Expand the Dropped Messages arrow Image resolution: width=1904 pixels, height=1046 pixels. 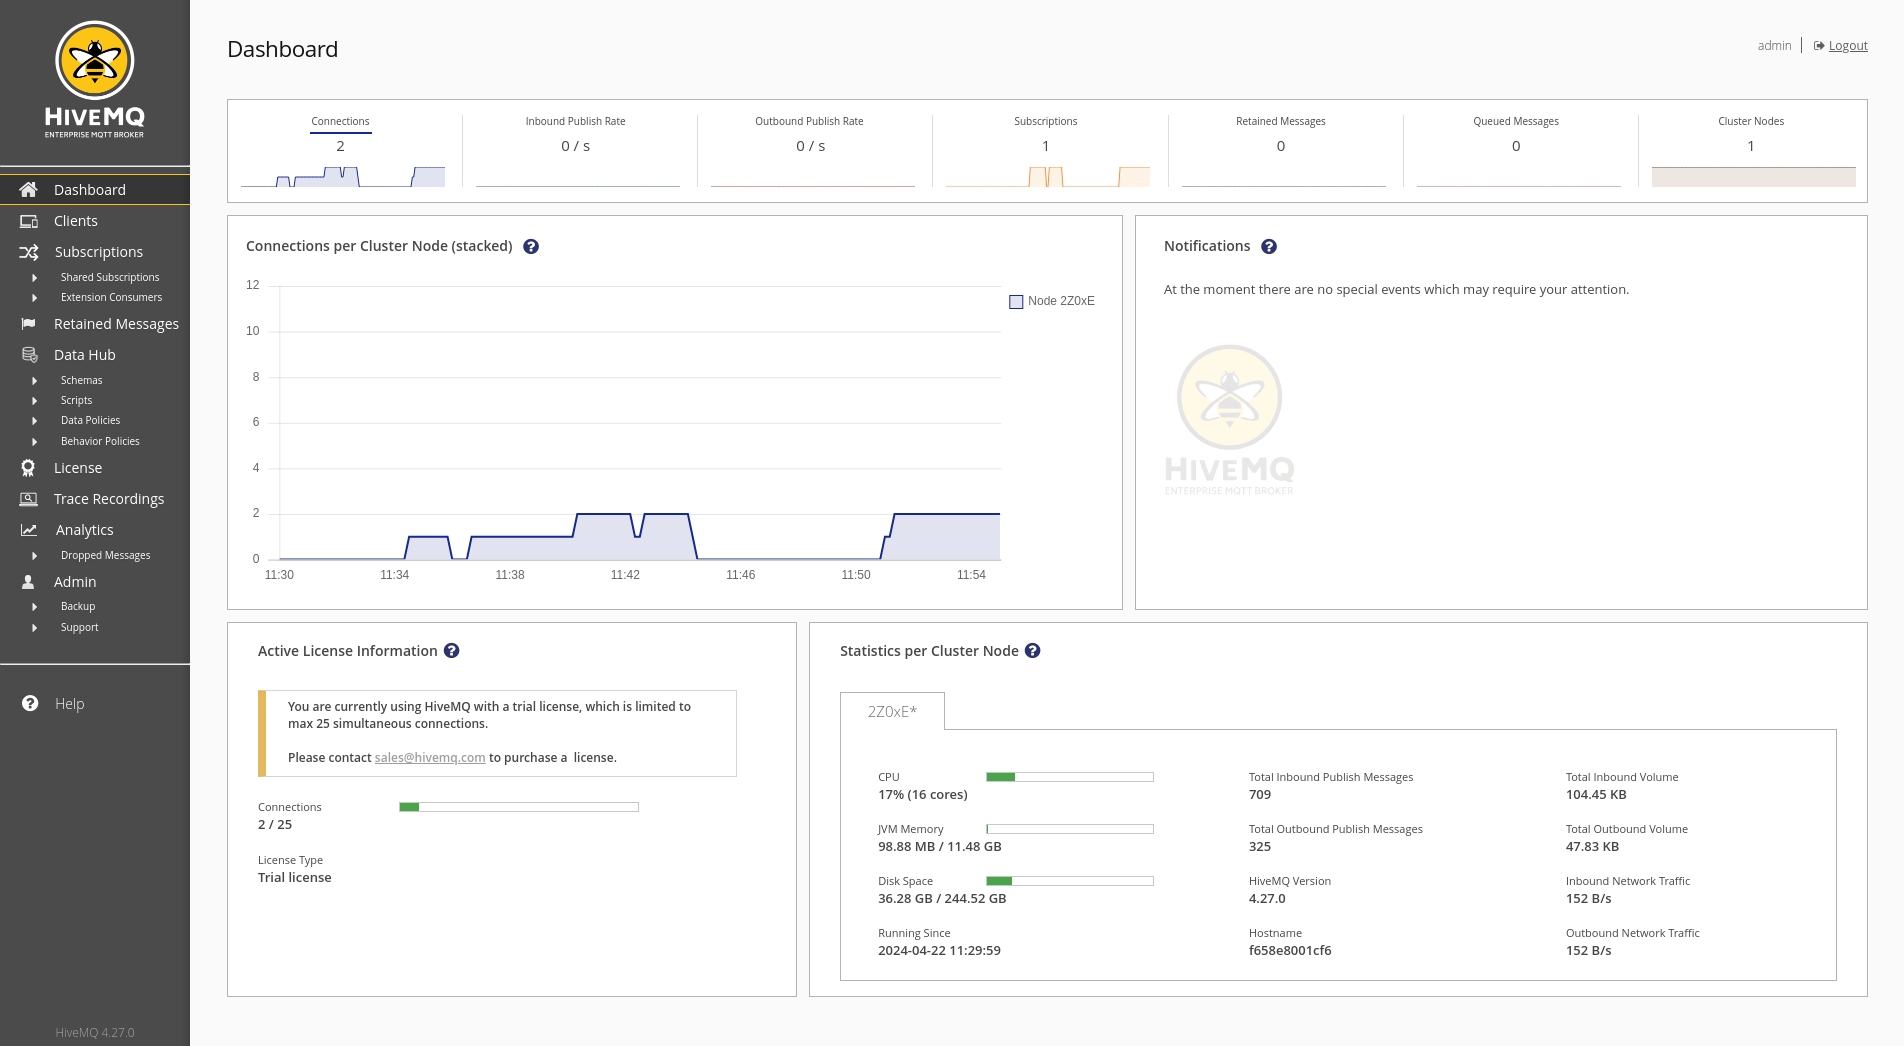pyautogui.click(x=35, y=556)
